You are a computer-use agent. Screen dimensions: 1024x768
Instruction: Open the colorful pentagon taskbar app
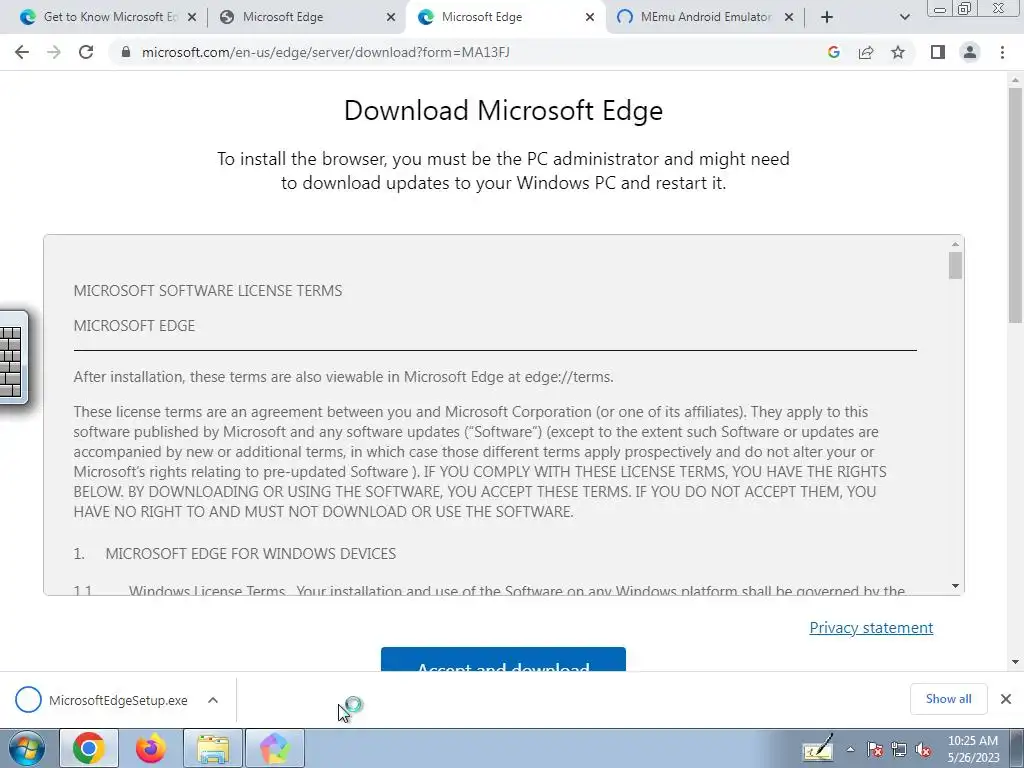tap(275, 748)
